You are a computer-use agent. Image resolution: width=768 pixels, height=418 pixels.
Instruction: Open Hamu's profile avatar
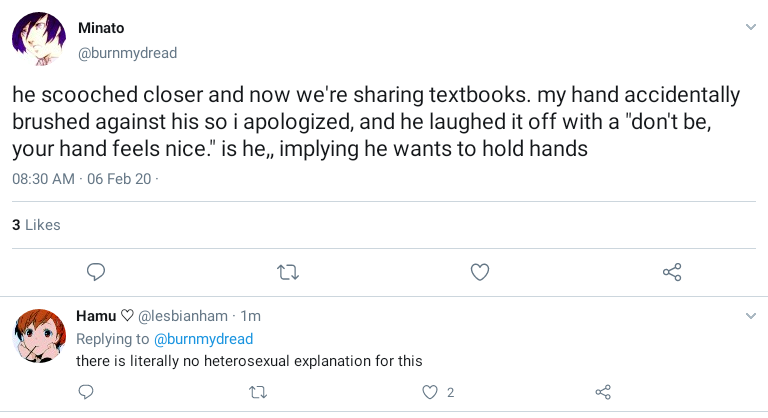pyautogui.click(x=40, y=336)
